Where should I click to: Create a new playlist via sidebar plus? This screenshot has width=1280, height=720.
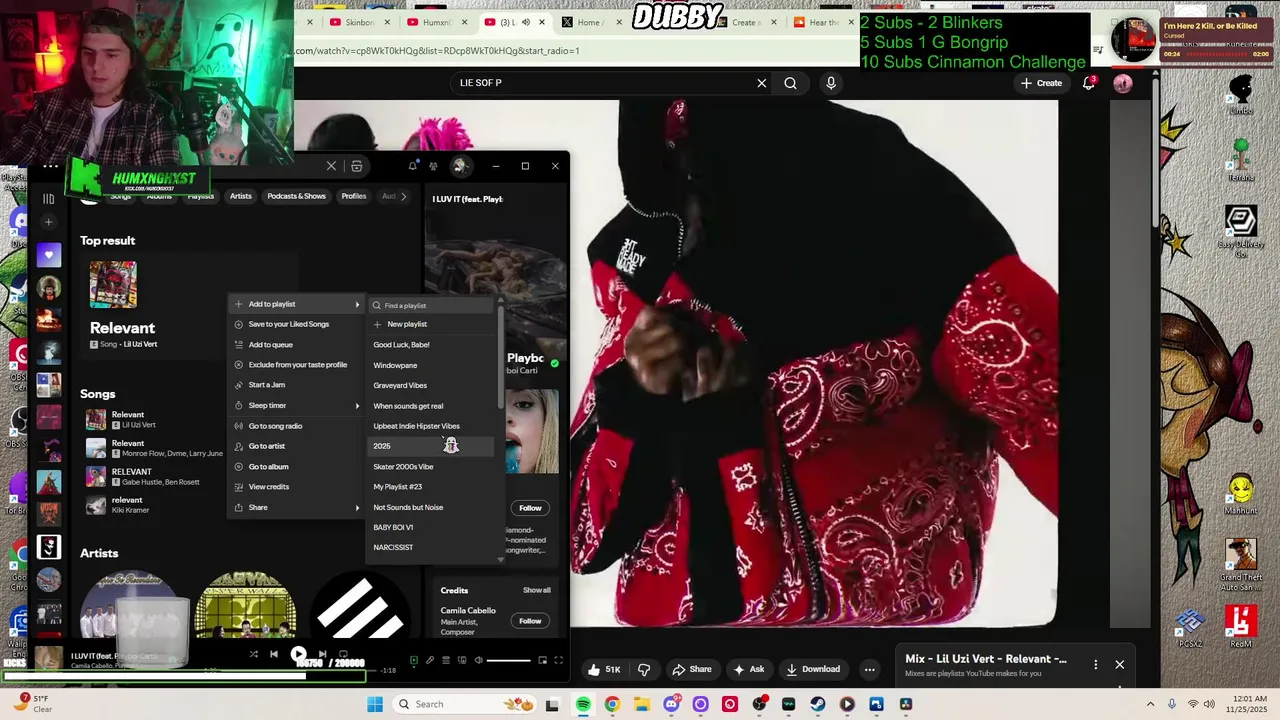tap(48, 222)
